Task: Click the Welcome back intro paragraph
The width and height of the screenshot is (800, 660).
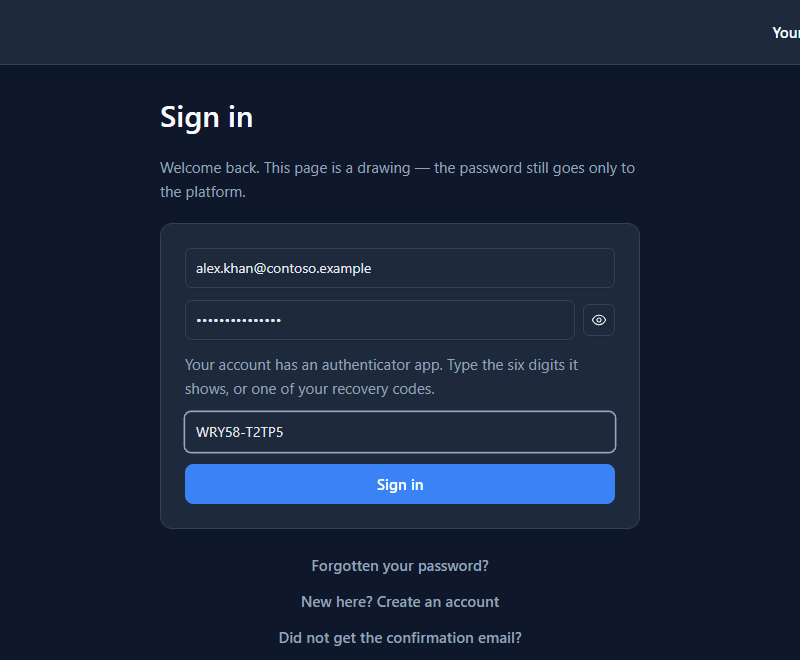Action: coord(397,180)
